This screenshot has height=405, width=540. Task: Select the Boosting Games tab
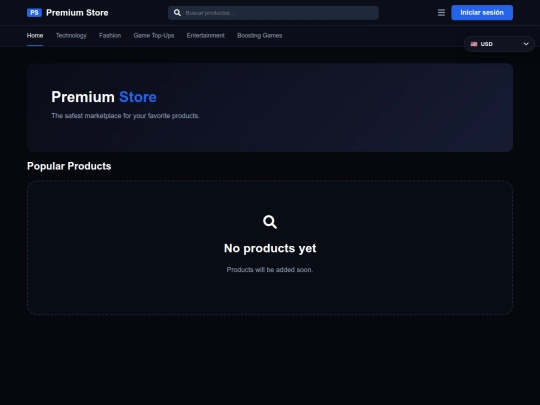(260, 35)
